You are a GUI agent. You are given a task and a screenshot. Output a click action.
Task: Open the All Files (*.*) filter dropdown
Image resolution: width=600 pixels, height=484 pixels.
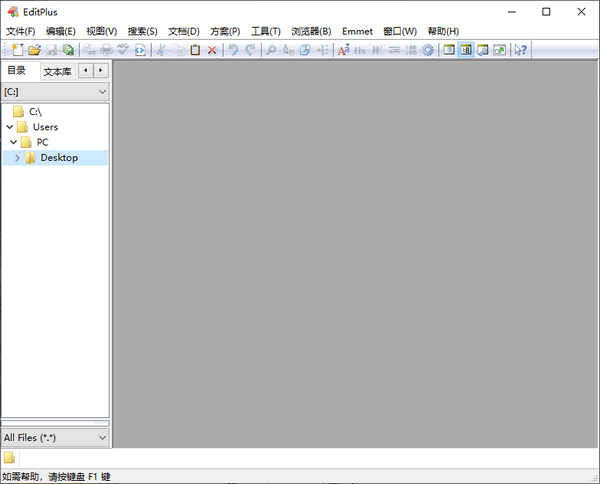pos(55,437)
